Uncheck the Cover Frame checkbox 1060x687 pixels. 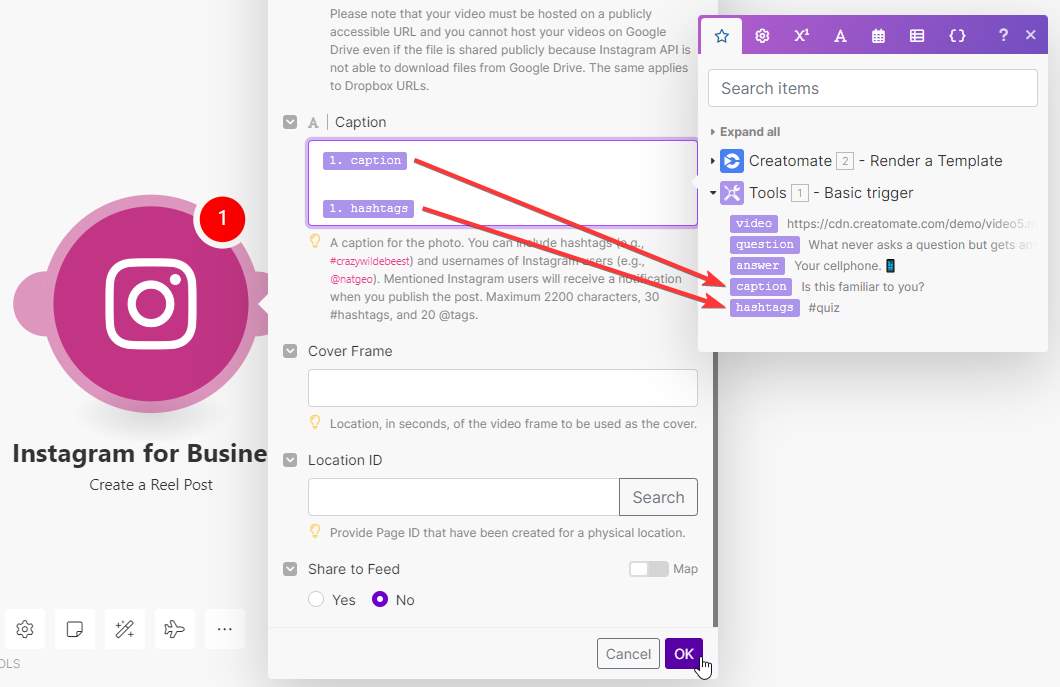pyautogui.click(x=290, y=351)
